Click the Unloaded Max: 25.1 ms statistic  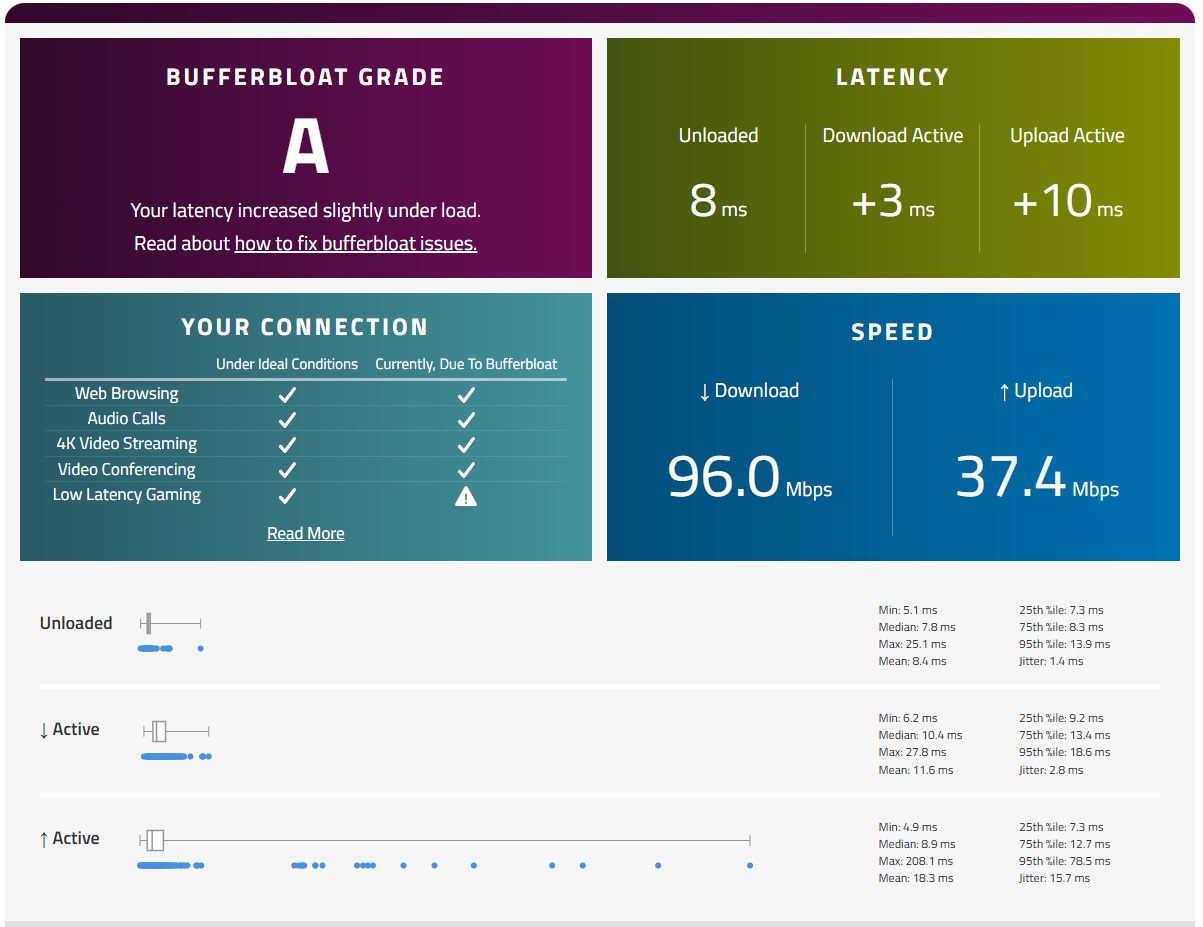[912, 644]
